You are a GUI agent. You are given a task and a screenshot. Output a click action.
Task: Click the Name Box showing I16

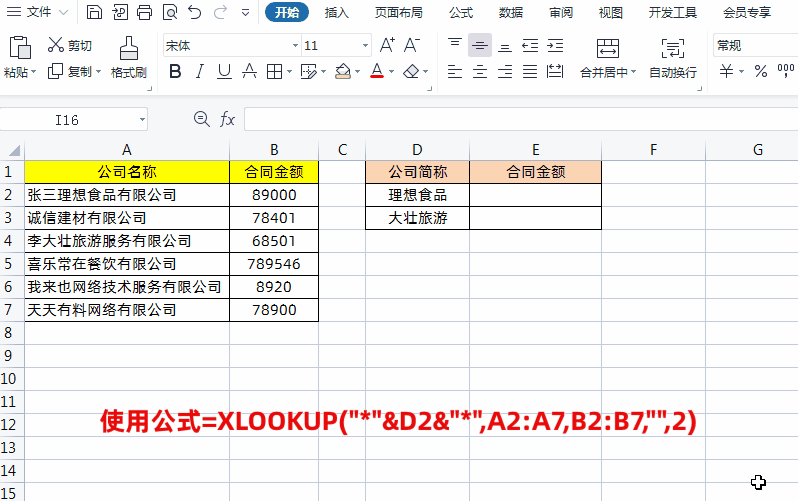click(66, 120)
